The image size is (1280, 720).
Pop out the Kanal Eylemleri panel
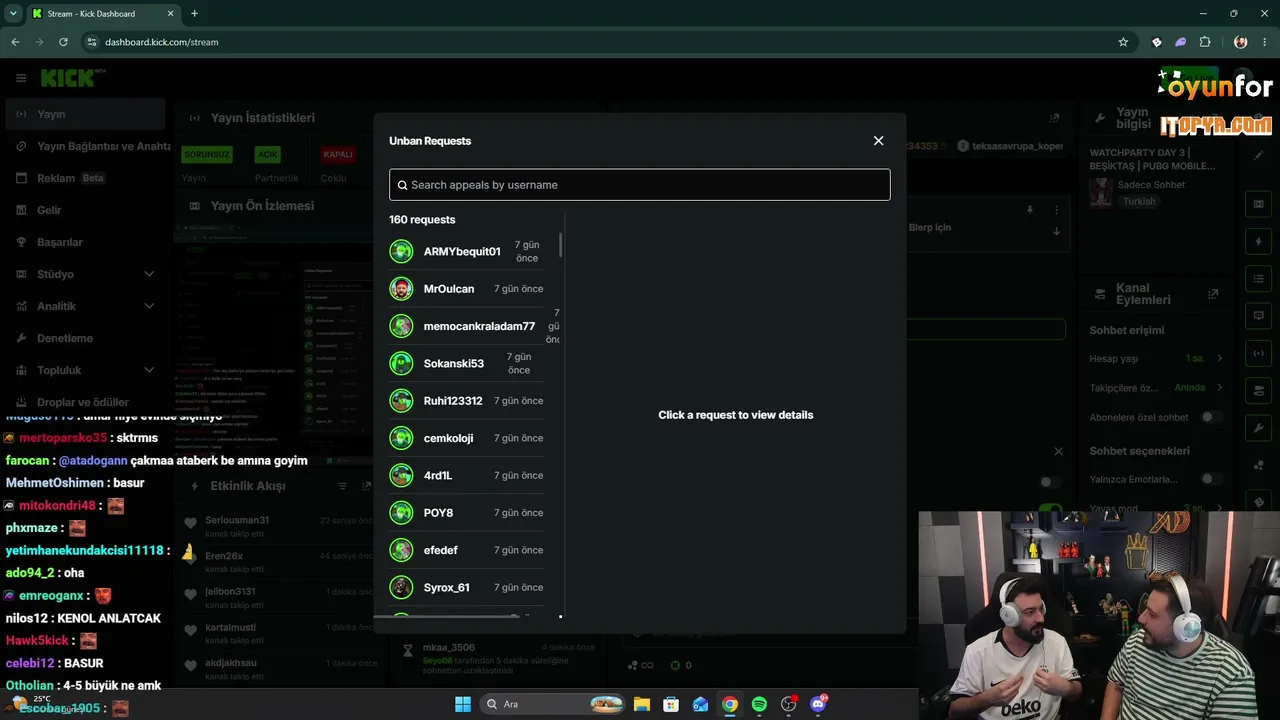[x=1213, y=295]
